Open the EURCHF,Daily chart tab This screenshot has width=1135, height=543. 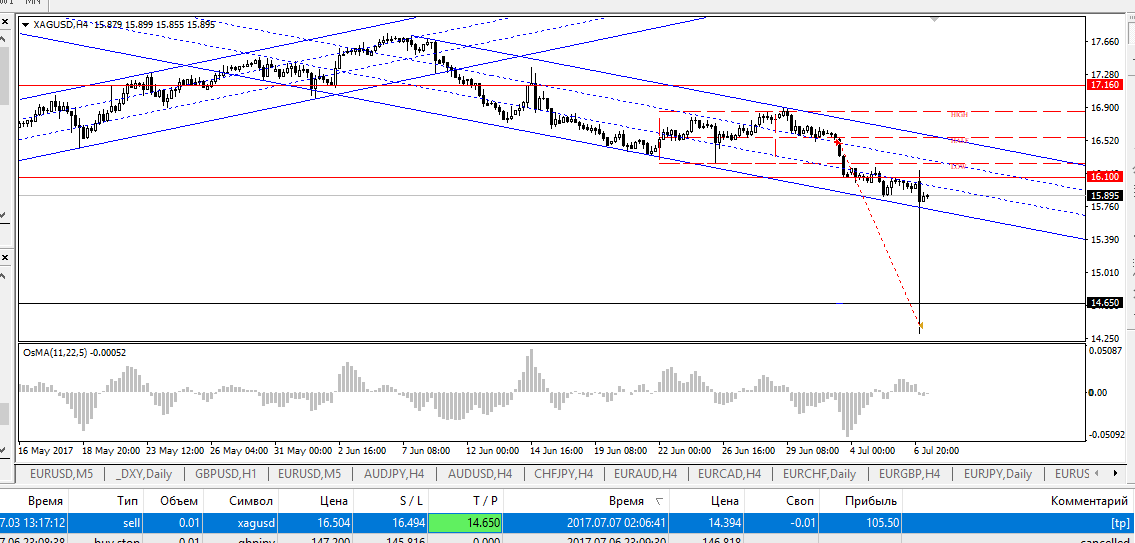819,473
